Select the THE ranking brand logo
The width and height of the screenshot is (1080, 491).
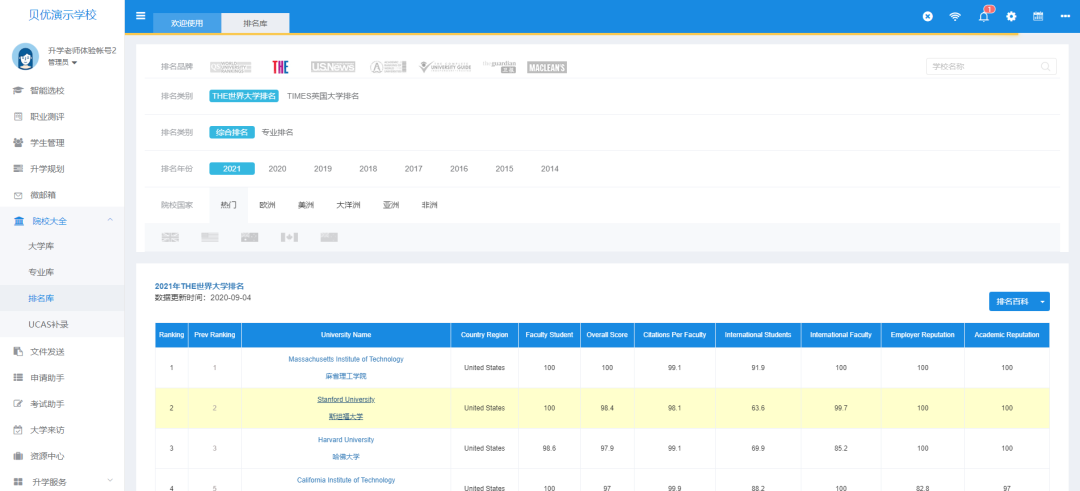coord(280,67)
